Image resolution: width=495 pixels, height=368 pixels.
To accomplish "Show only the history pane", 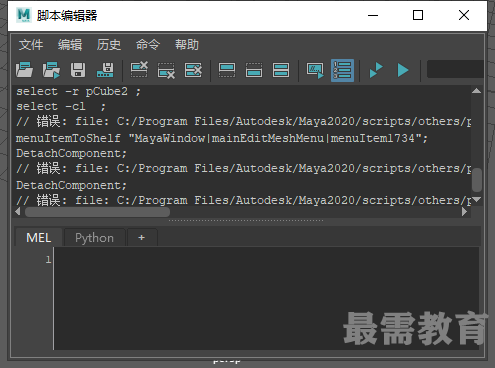I will [227, 70].
